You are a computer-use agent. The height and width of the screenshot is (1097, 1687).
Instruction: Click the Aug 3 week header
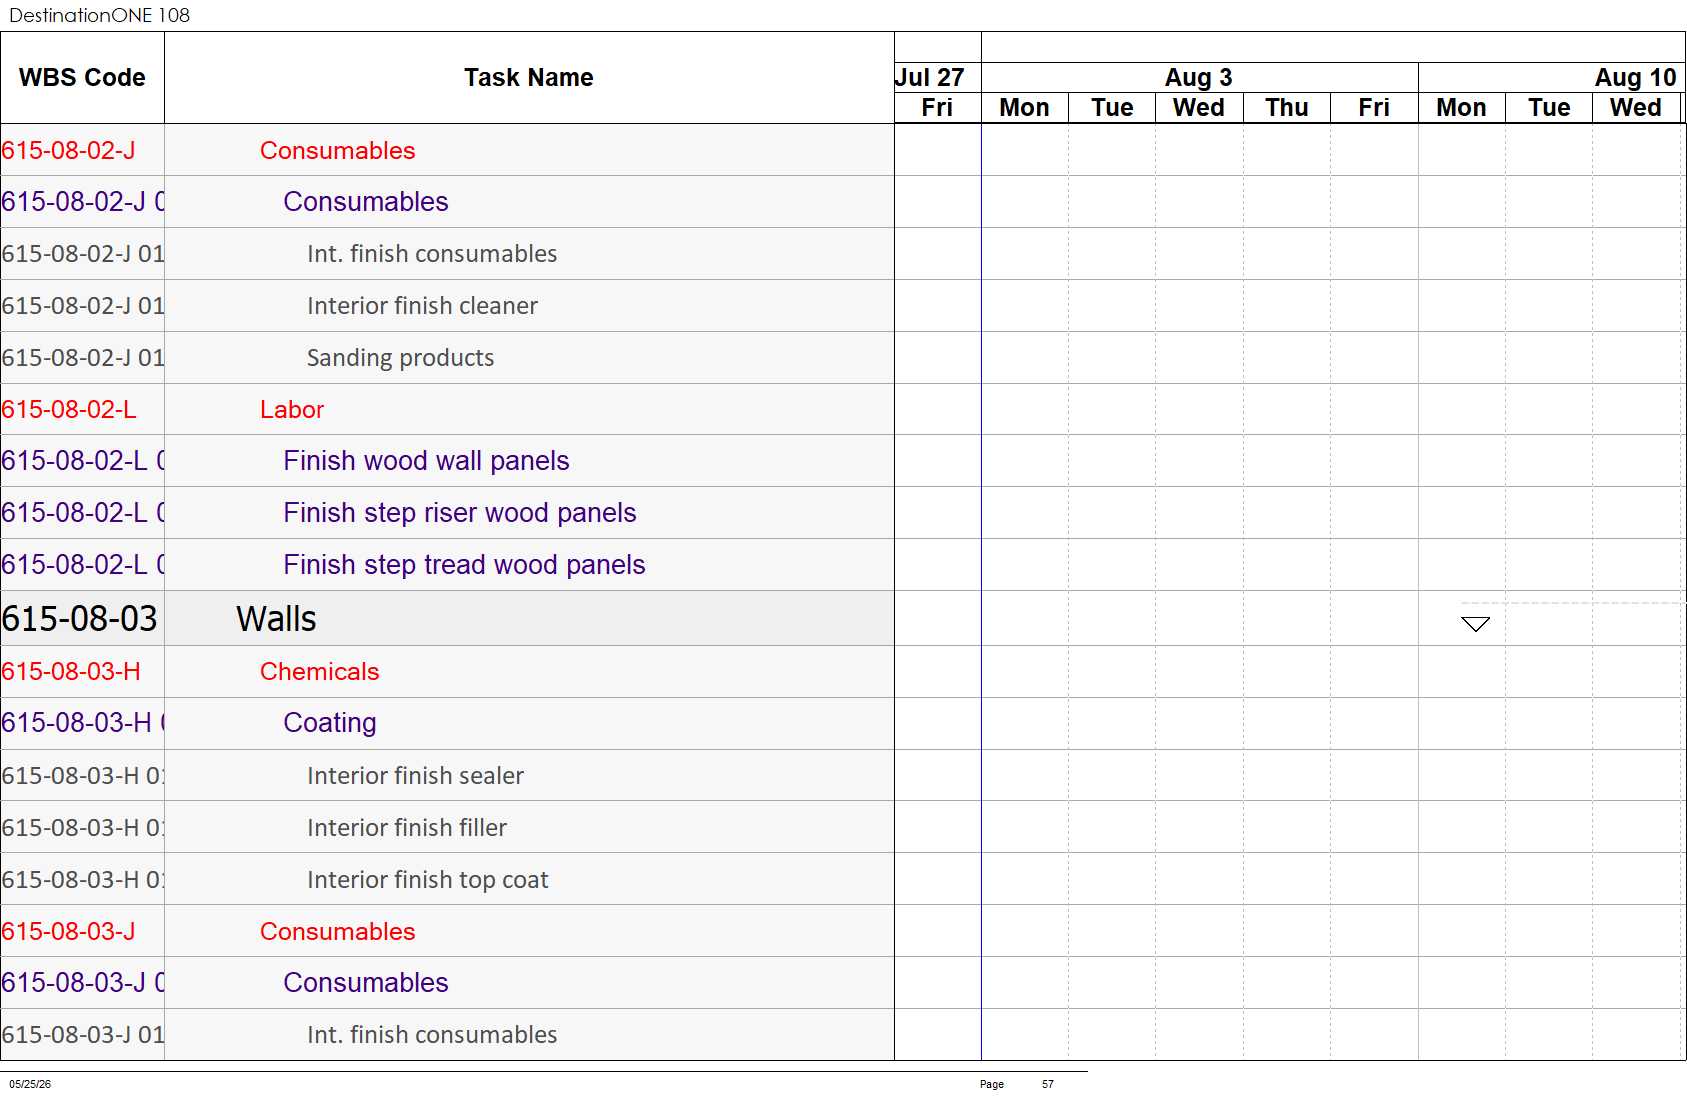(1198, 78)
